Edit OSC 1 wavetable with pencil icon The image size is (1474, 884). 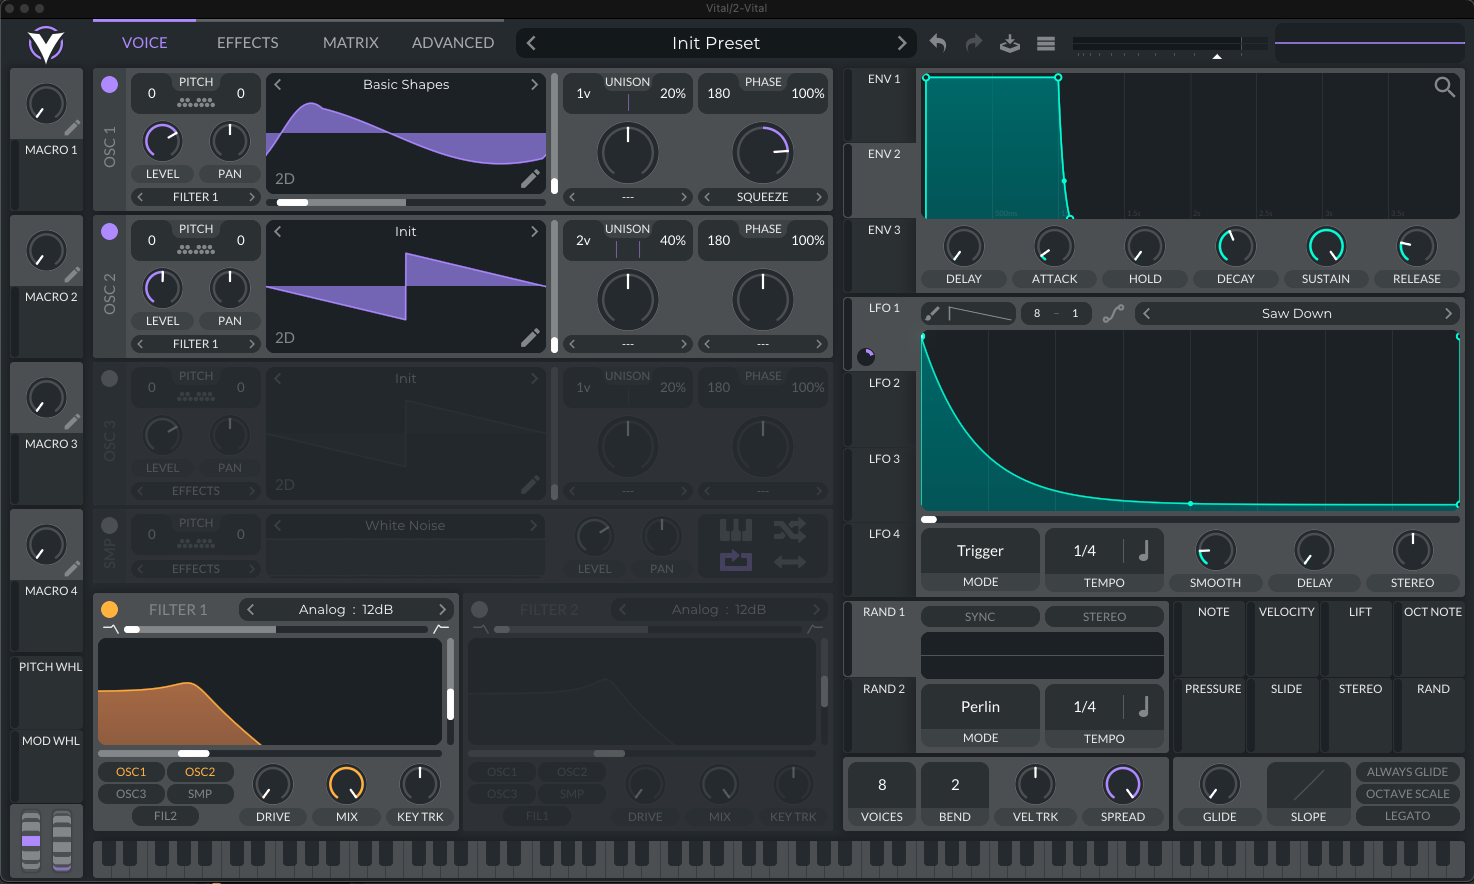pyautogui.click(x=530, y=178)
